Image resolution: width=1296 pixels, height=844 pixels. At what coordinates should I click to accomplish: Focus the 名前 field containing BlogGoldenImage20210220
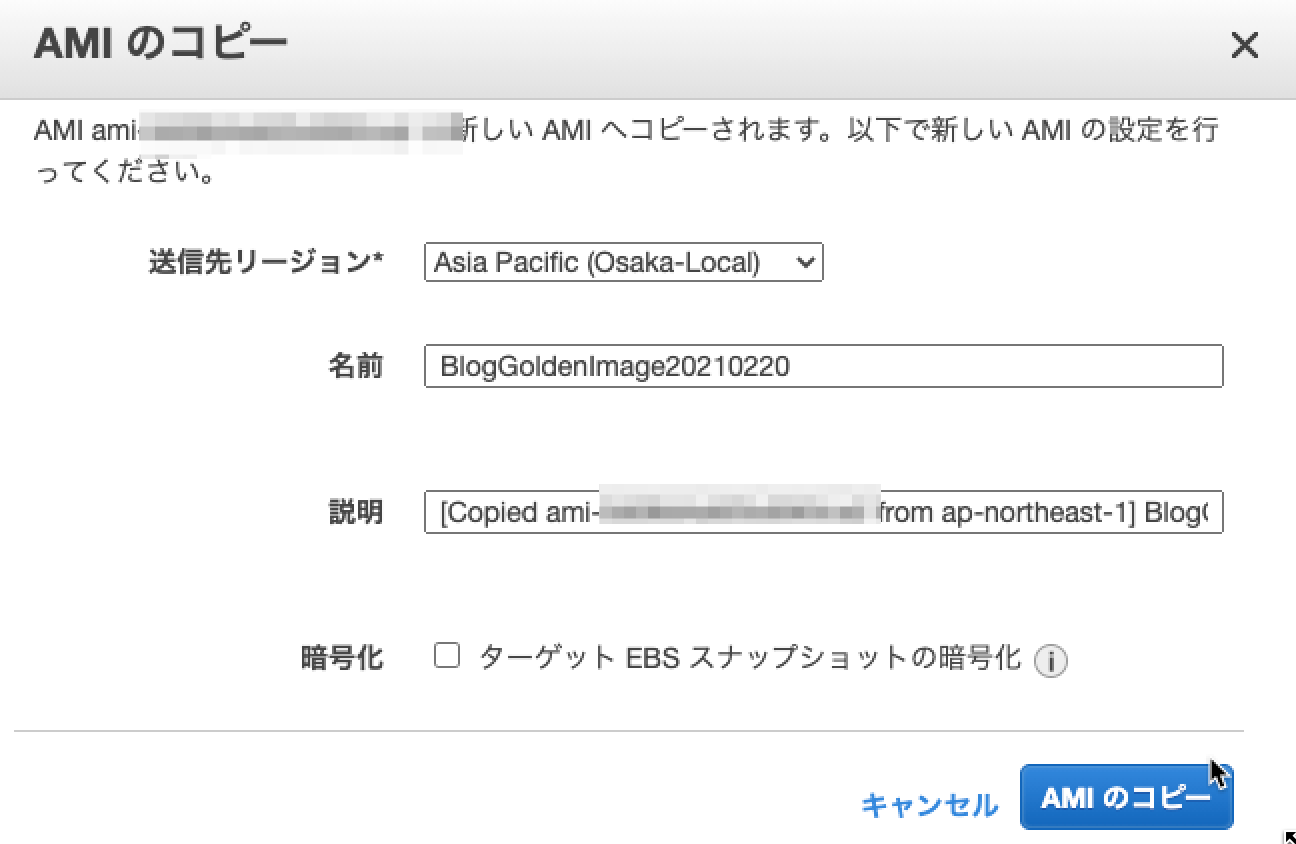(x=823, y=366)
